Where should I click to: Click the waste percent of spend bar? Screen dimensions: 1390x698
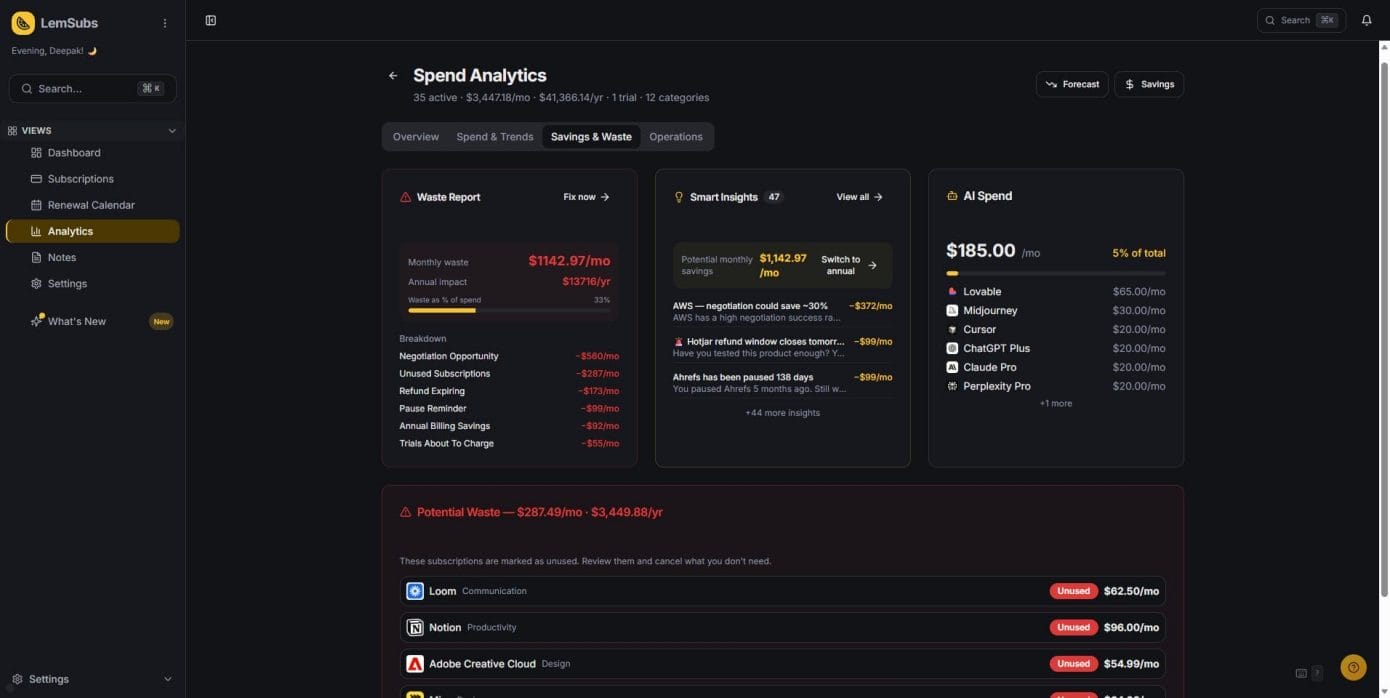[x=508, y=311]
